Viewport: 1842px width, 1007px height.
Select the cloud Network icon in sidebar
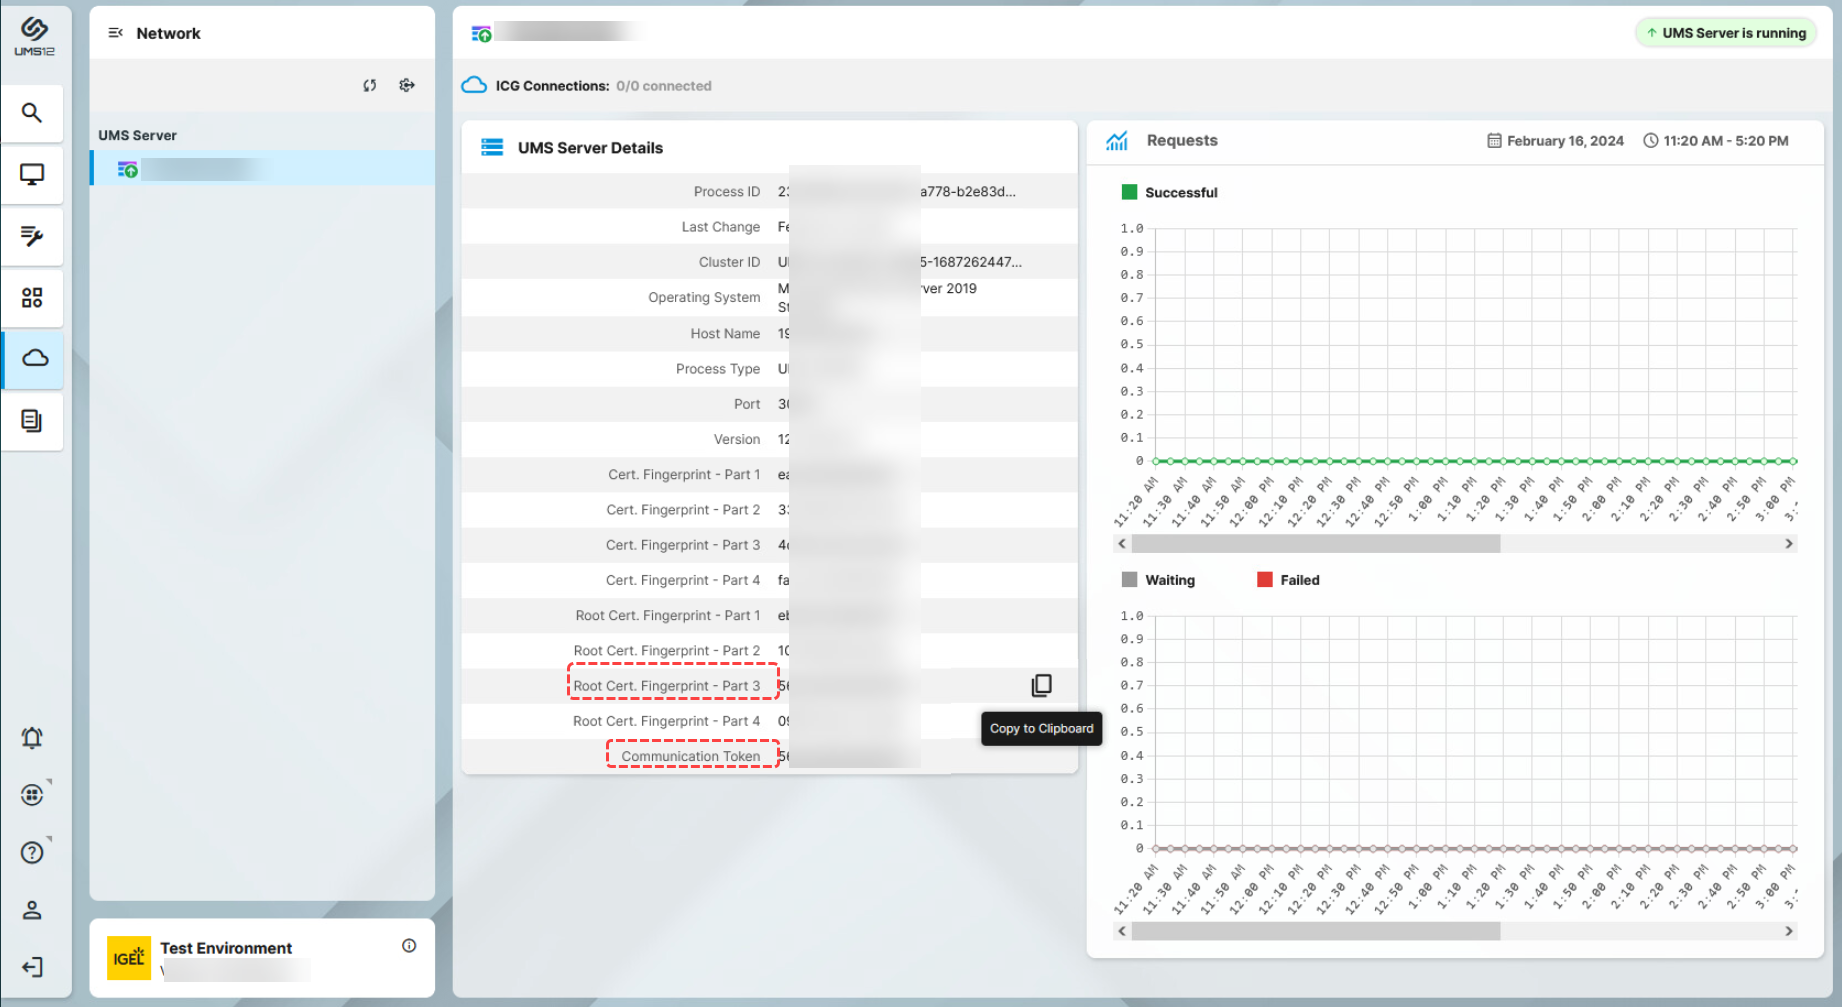pos(32,360)
